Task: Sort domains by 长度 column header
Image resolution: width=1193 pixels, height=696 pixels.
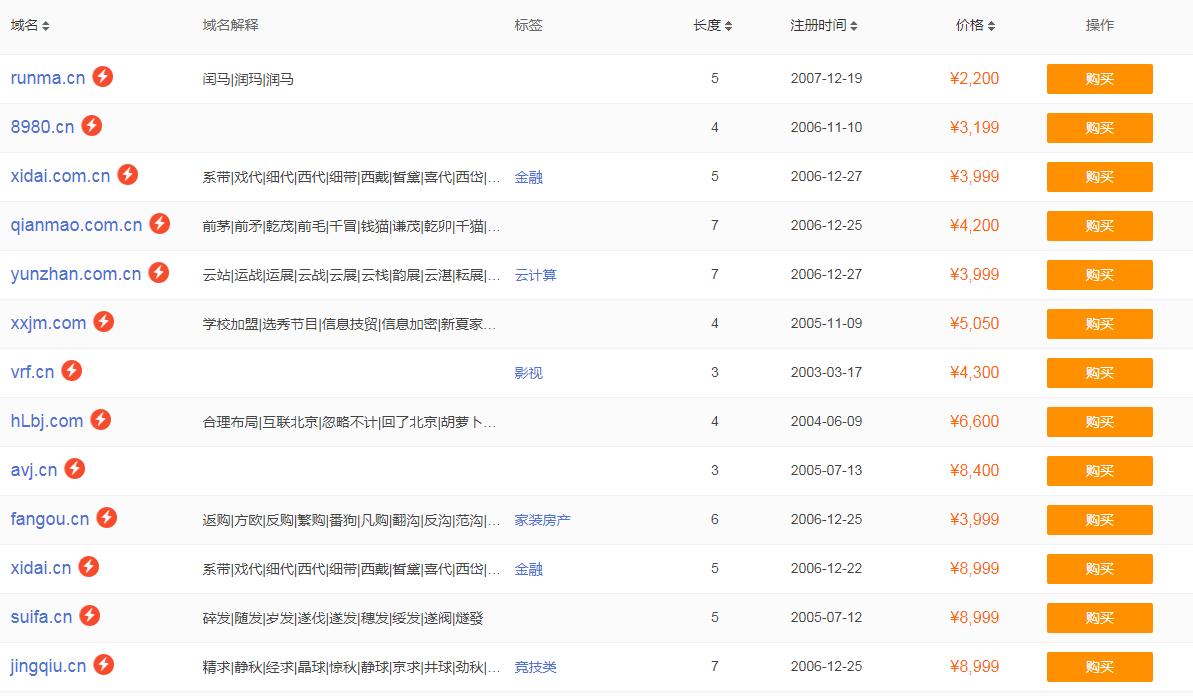Action: click(712, 25)
